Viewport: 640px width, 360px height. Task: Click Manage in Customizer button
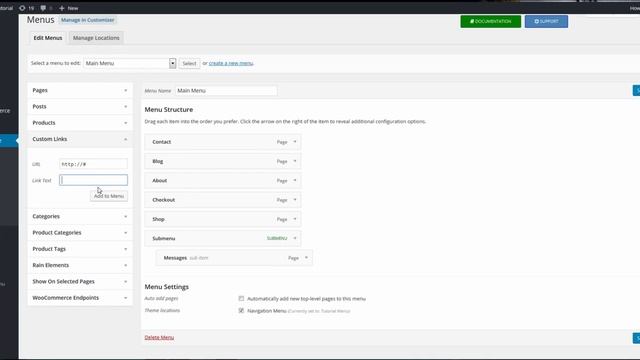click(x=88, y=20)
